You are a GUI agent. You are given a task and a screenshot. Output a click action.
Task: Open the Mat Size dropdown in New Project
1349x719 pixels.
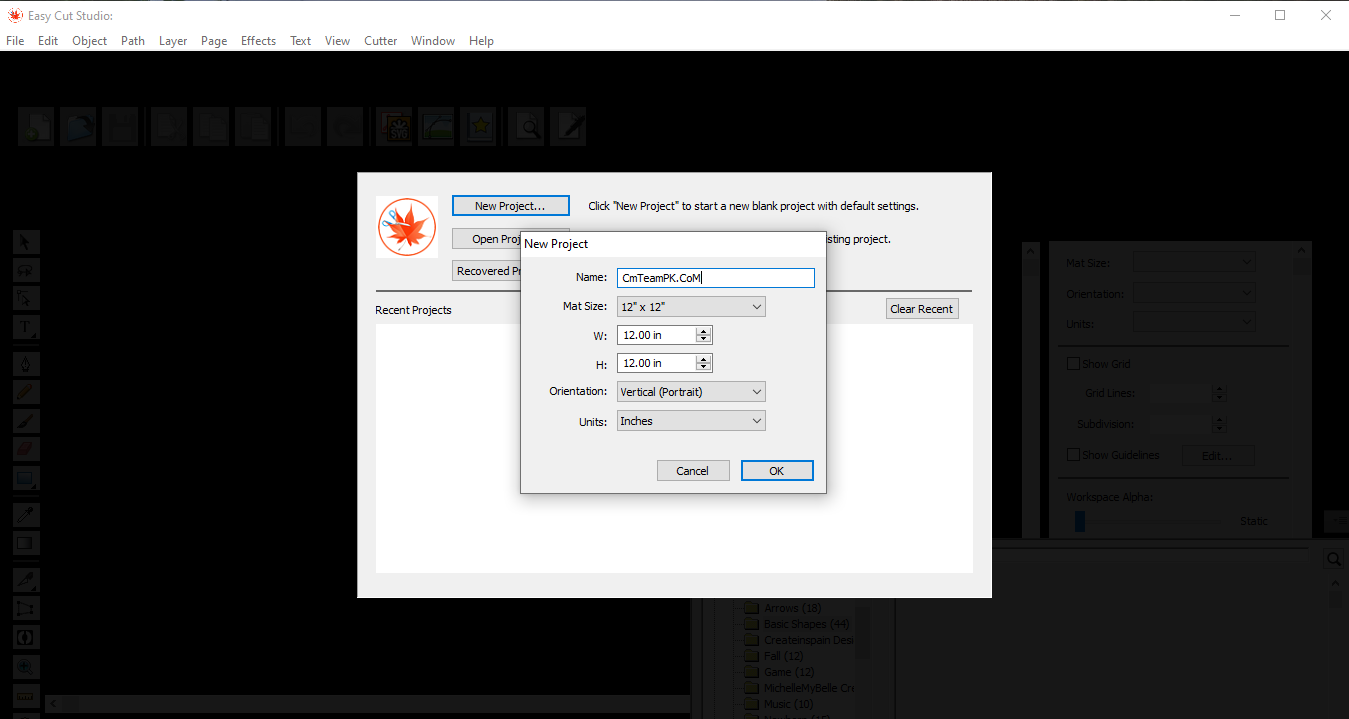click(691, 307)
